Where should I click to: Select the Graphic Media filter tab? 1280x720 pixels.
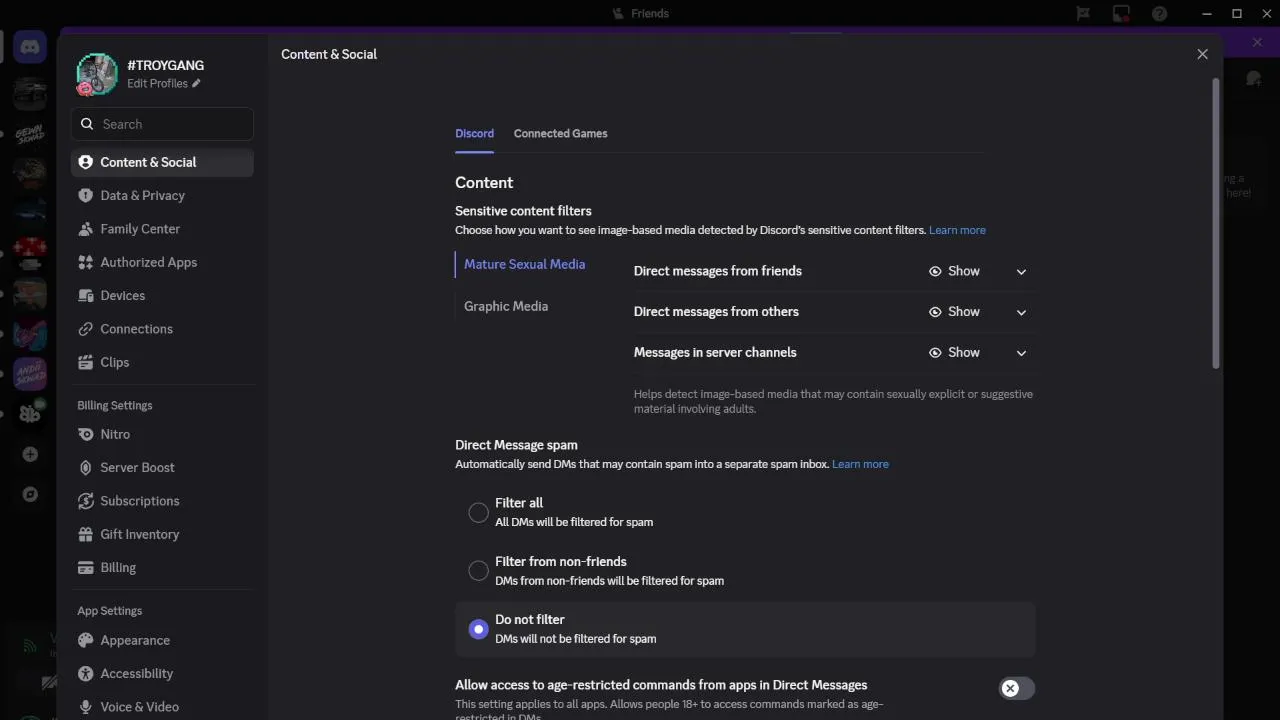[506, 306]
